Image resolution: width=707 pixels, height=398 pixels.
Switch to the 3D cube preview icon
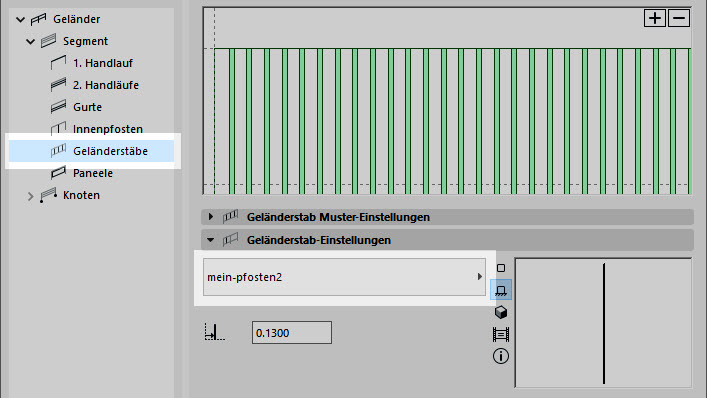click(500, 312)
